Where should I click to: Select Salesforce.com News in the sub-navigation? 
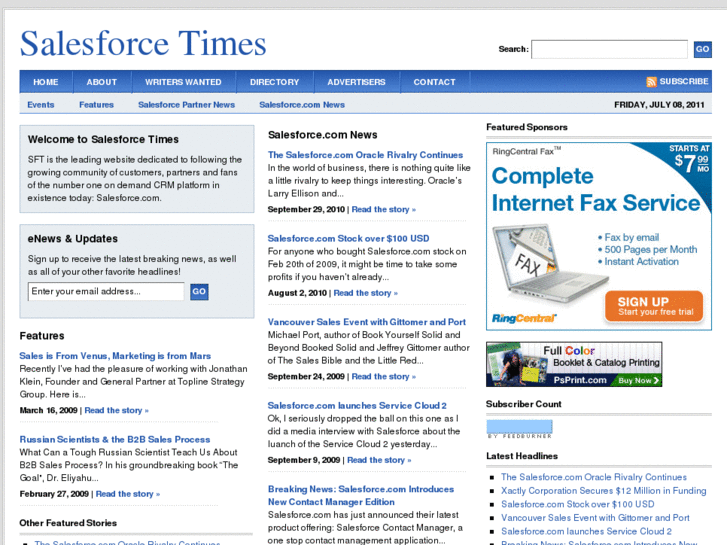click(302, 105)
